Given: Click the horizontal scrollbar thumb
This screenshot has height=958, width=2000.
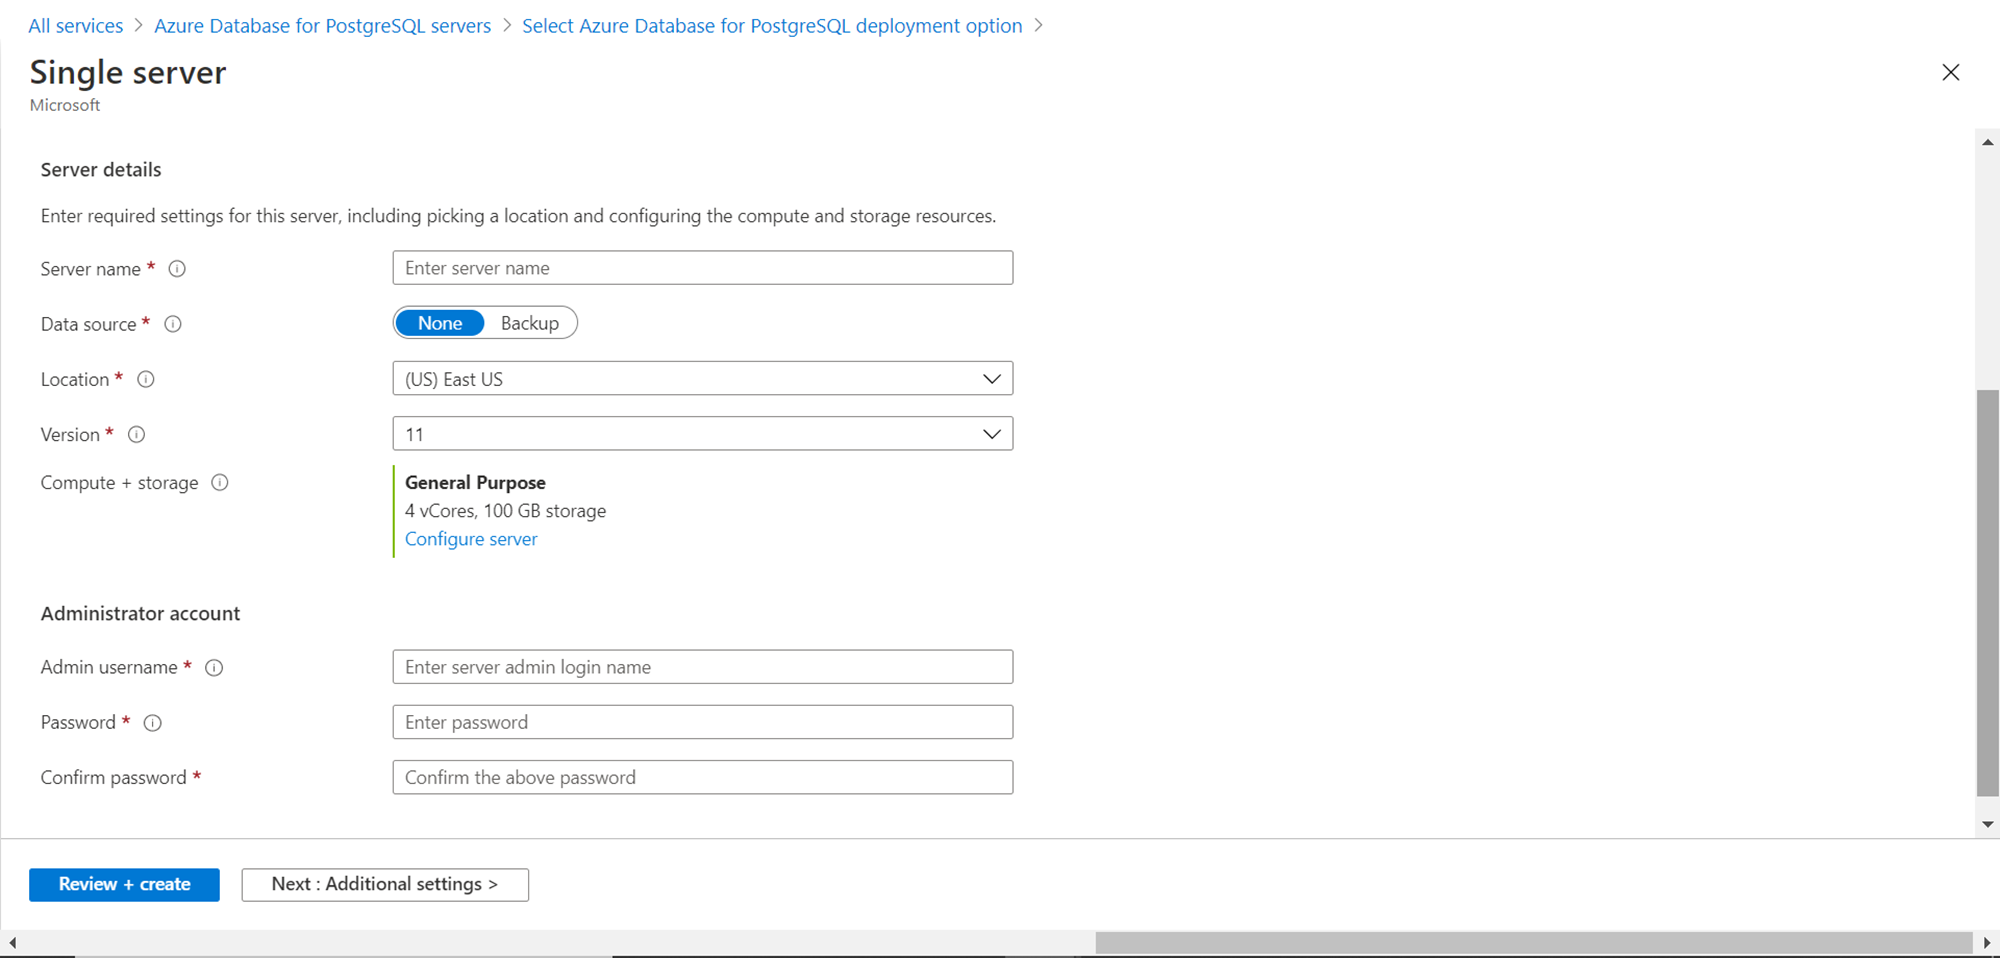Looking at the screenshot, I should (1533, 943).
